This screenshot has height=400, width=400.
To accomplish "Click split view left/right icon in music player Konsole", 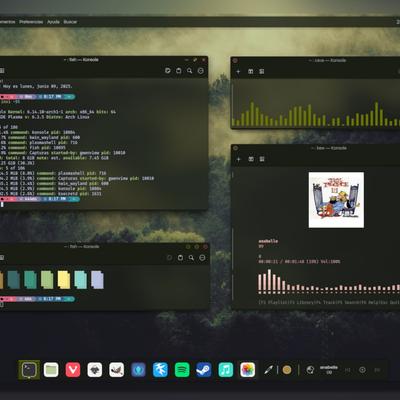I will [x=251, y=159].
